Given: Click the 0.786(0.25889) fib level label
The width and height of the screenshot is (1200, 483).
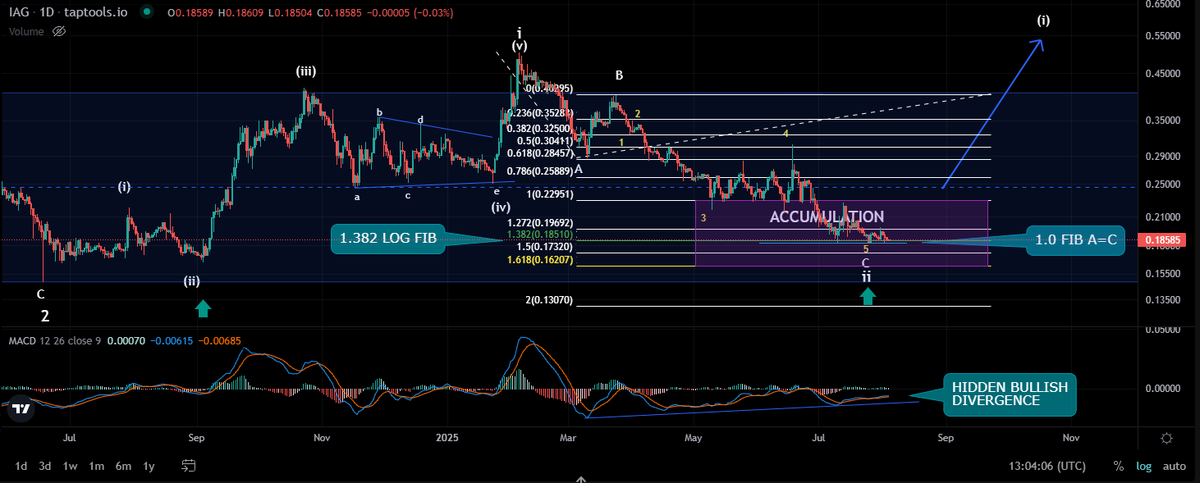Looking at the screenshot, I should (540, 171).
